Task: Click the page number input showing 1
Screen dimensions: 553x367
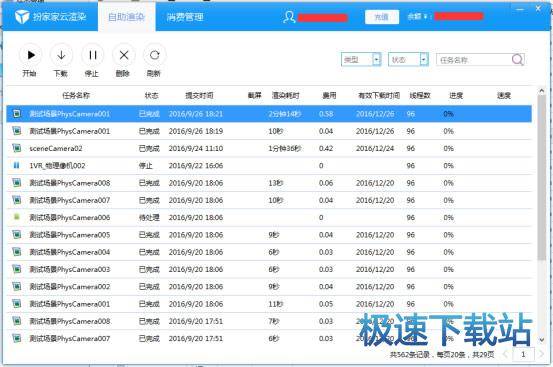Action: (523, 354)
